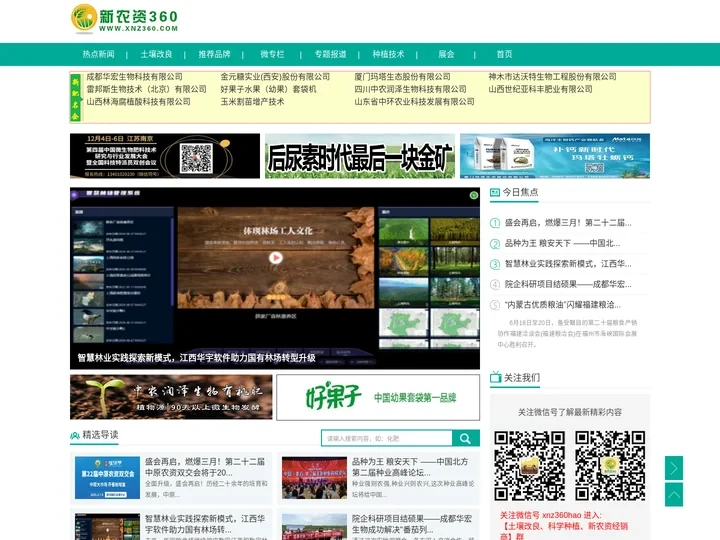Open 好果子水果(幼果)套袋机 link

pos(268,89)
